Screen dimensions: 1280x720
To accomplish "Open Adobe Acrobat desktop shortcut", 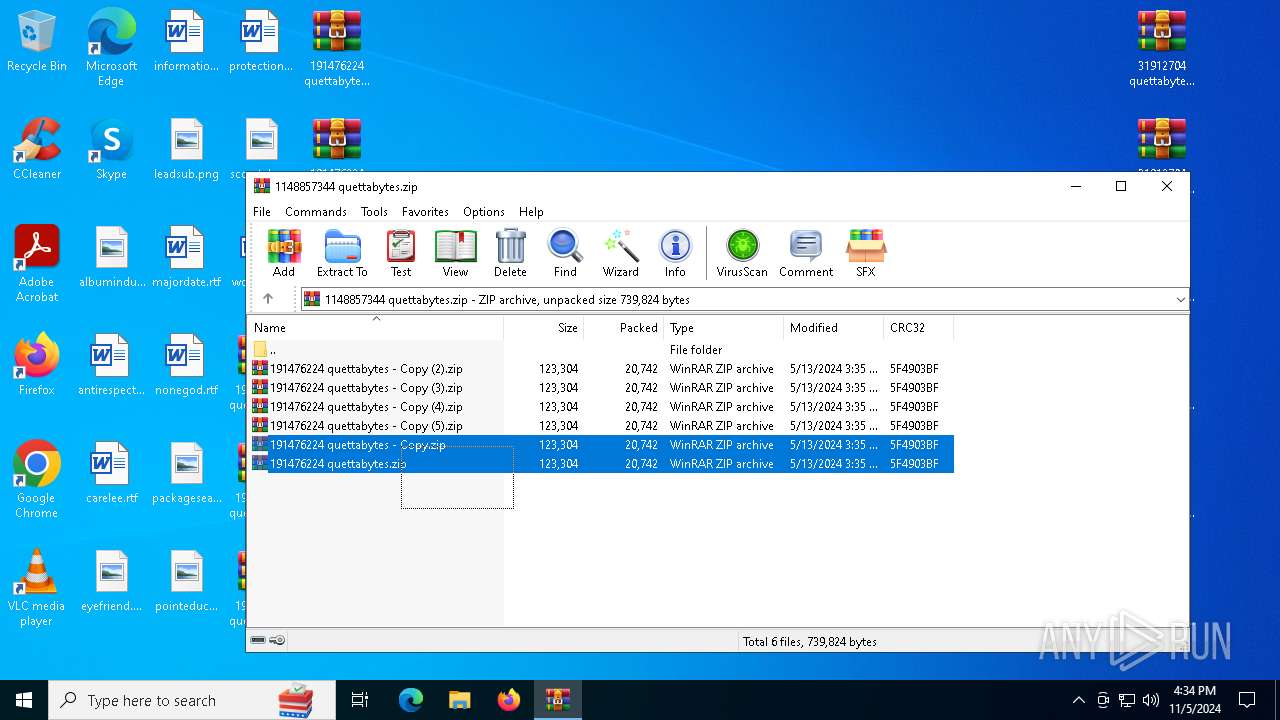I will point(37,264).
